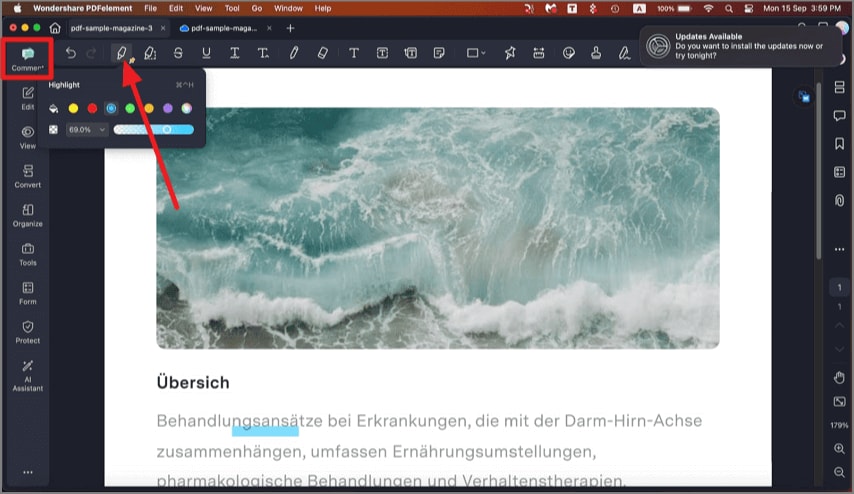This screenshot has height=494, width=854.
Task: Close the pdf-sample-magazine-3 tab
Action: click(x=162, y=28)
